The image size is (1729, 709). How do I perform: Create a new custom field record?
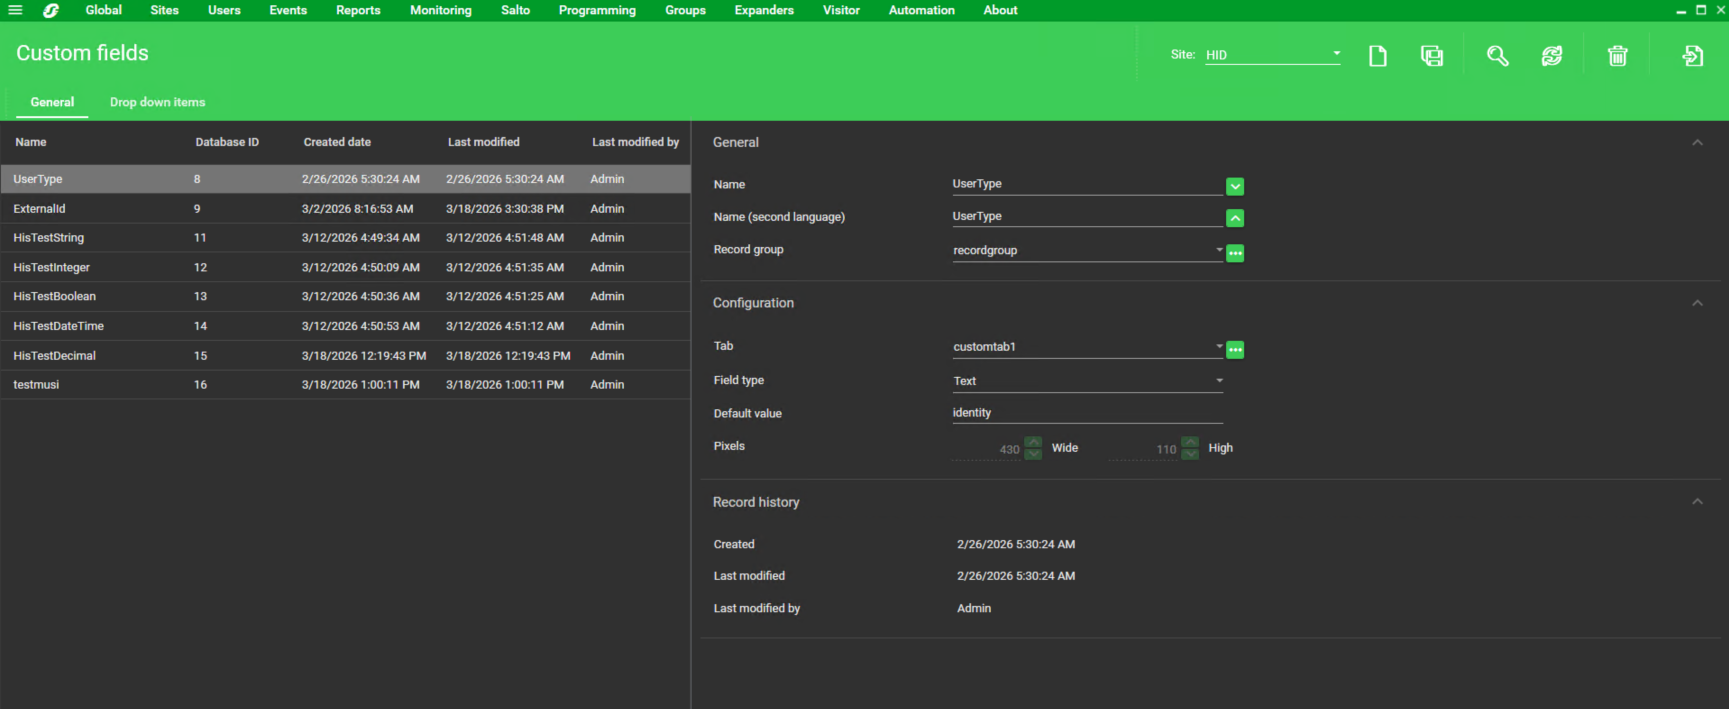[1378, 56]
